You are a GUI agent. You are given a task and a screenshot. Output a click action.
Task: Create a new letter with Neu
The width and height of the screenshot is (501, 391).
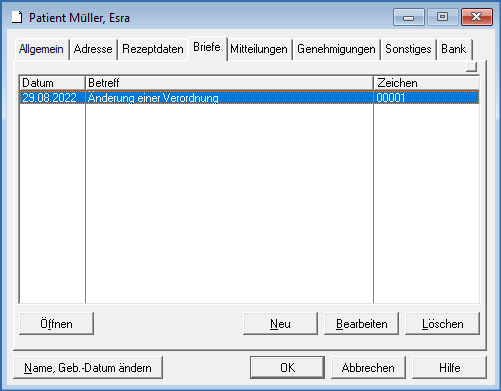pyautogui.click(x=280, y=324)
